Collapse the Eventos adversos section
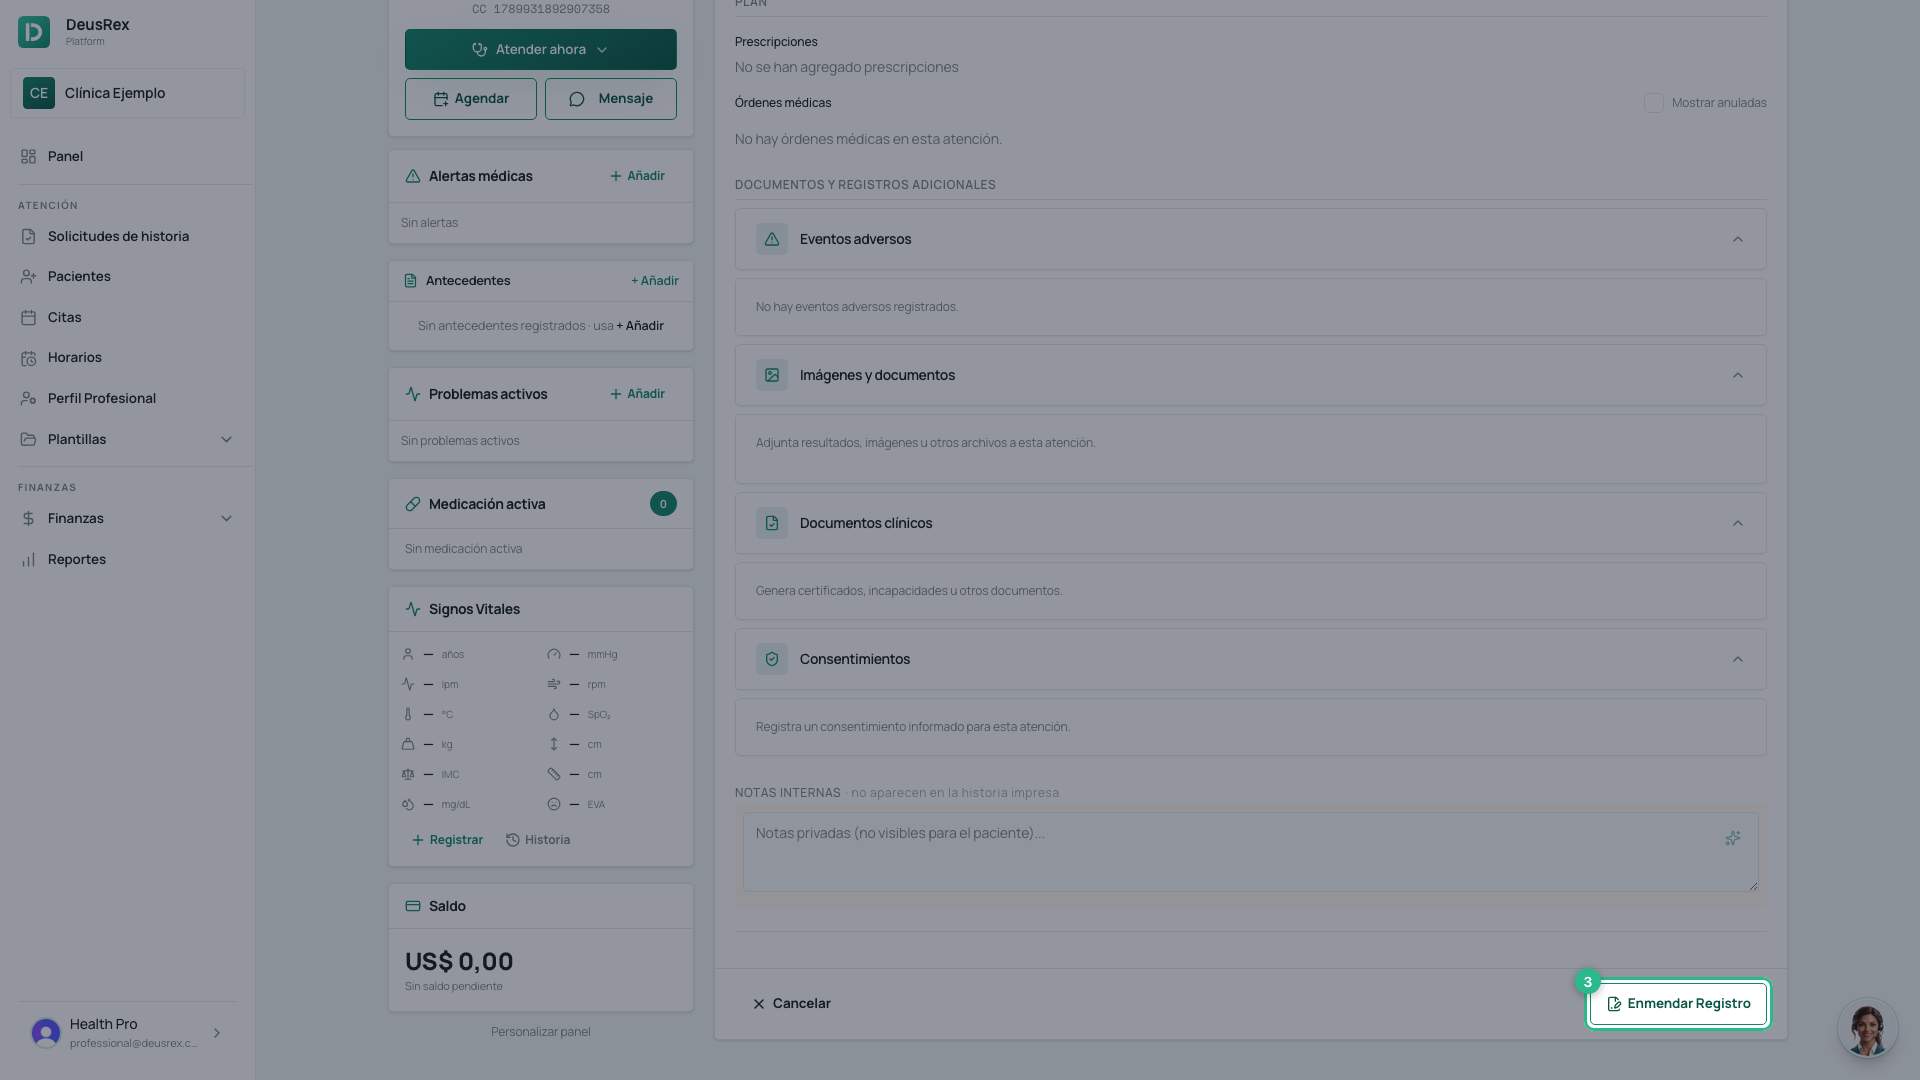 1738,239
